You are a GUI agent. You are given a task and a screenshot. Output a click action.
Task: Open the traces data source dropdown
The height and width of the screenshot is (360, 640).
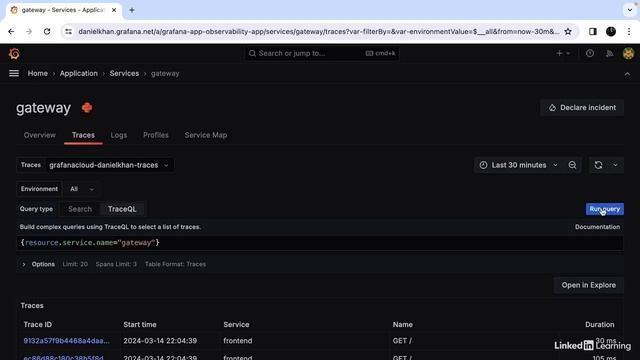[109, 165]
